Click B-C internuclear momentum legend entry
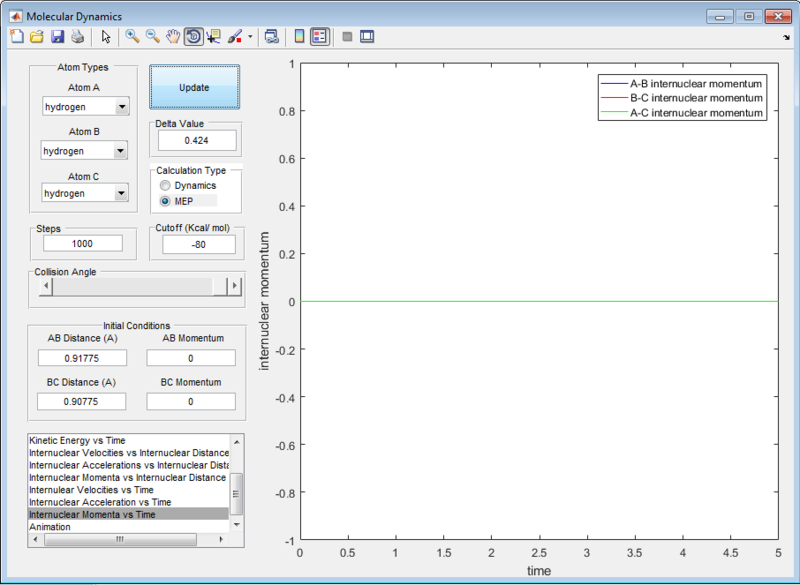The height and width of the screenshot is (585, 800). click(x=682, y=98)
